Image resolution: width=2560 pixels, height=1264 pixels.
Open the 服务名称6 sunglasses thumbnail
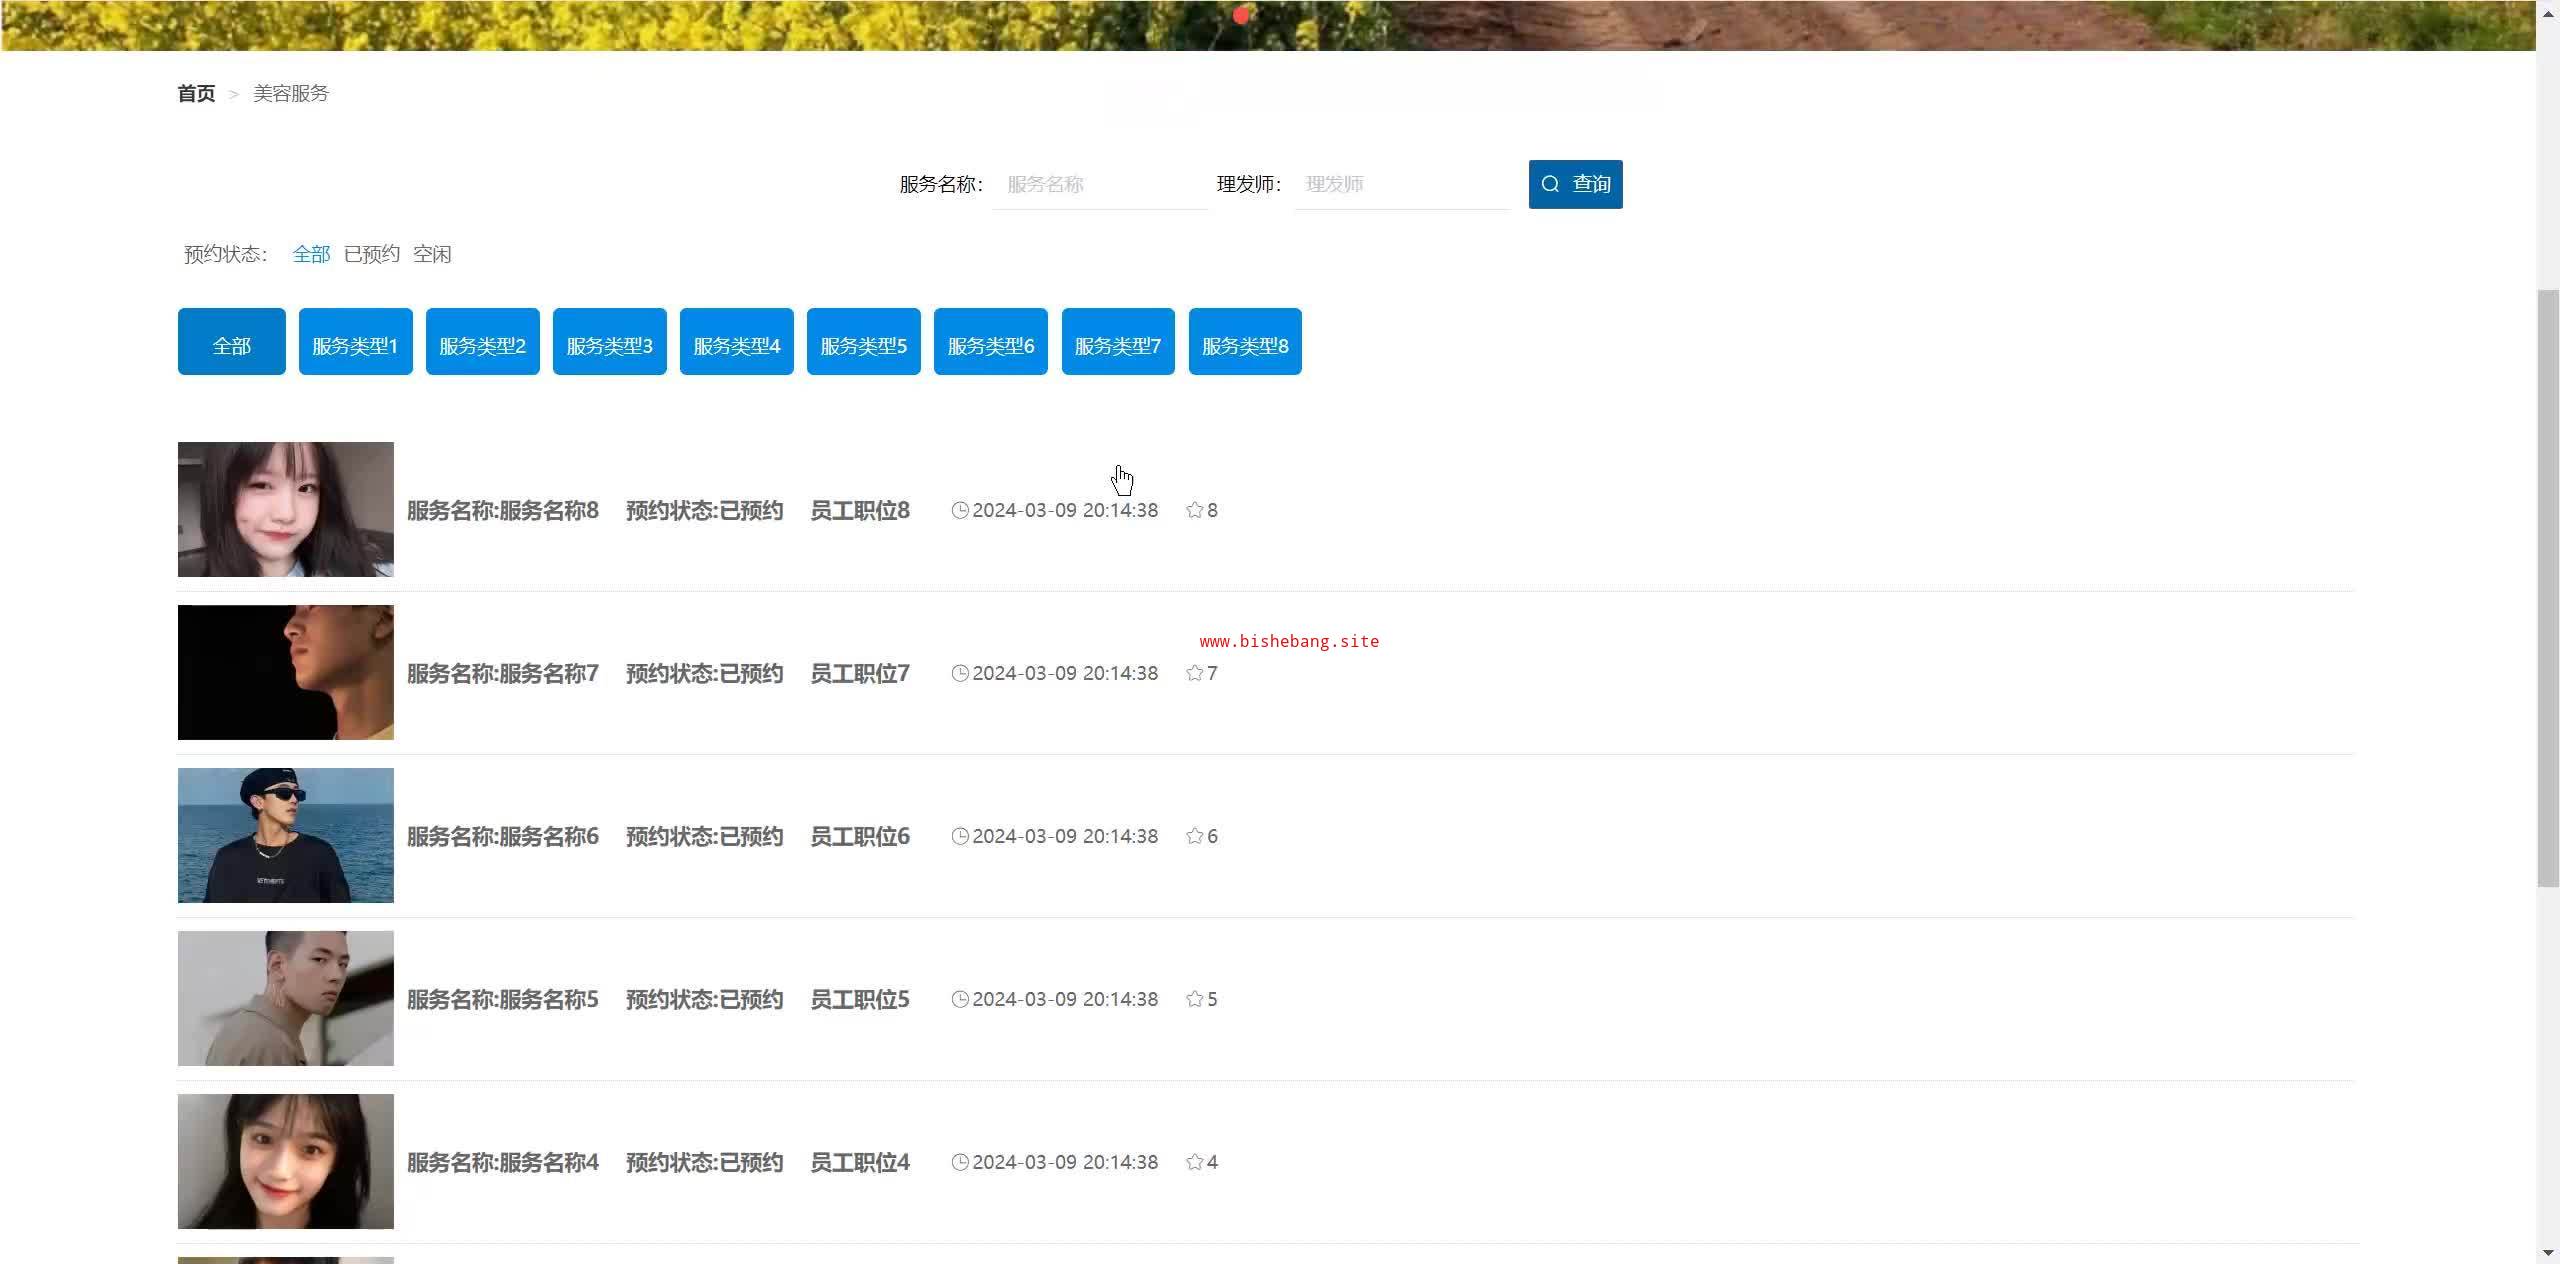click(285, 835)
